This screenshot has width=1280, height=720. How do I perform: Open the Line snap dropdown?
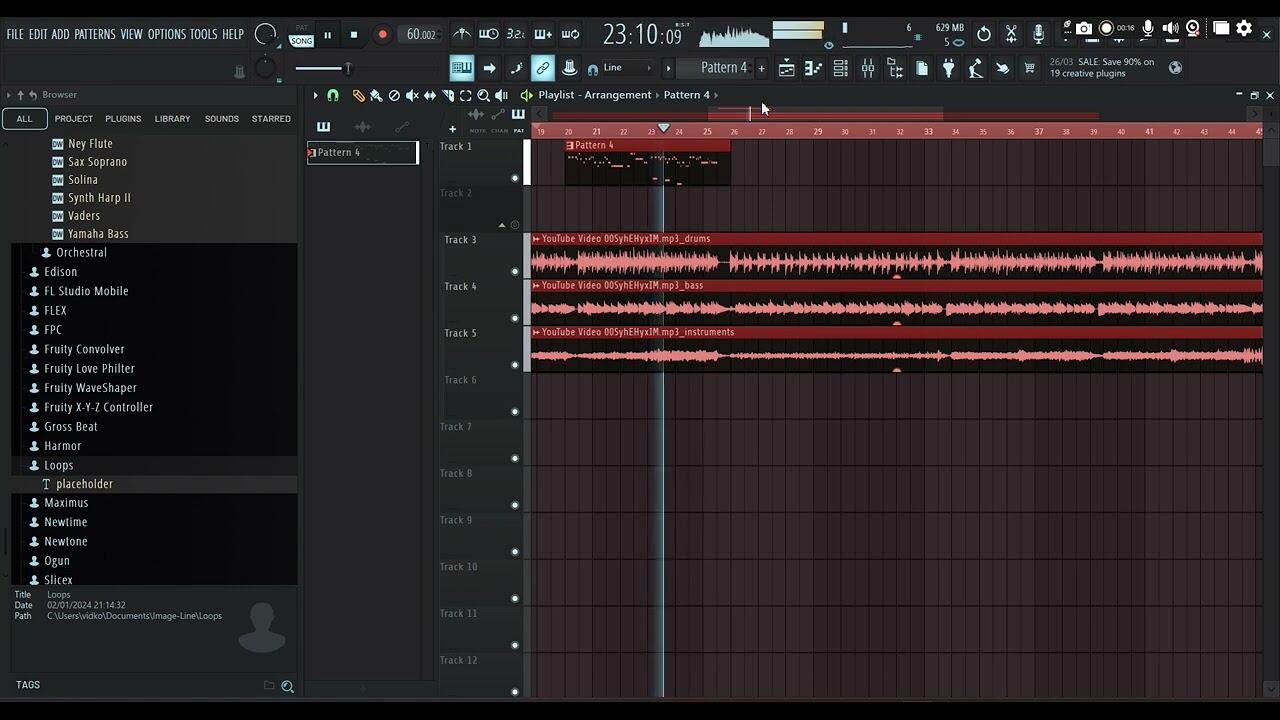click(x=620, y=68)
